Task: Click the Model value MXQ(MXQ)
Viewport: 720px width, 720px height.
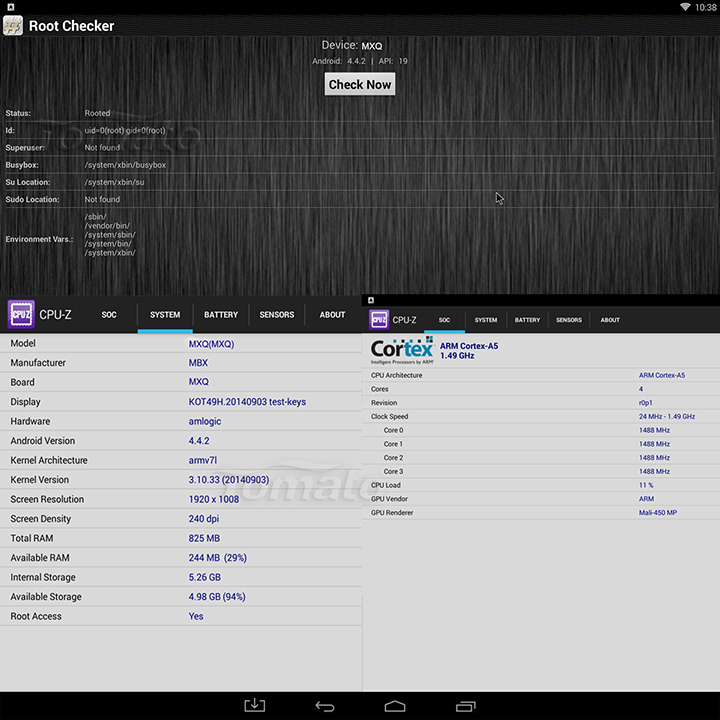Action: pyautogui.click(x=211, y=343)
